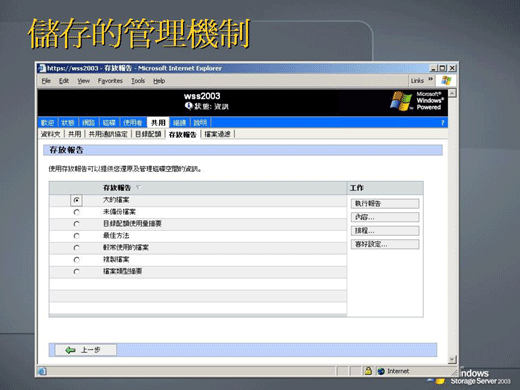Image resolution: width=520 pixels, height=390 pixels.
Task: Select the 未備份檔案 radio button
Action: tap(77, 212)
